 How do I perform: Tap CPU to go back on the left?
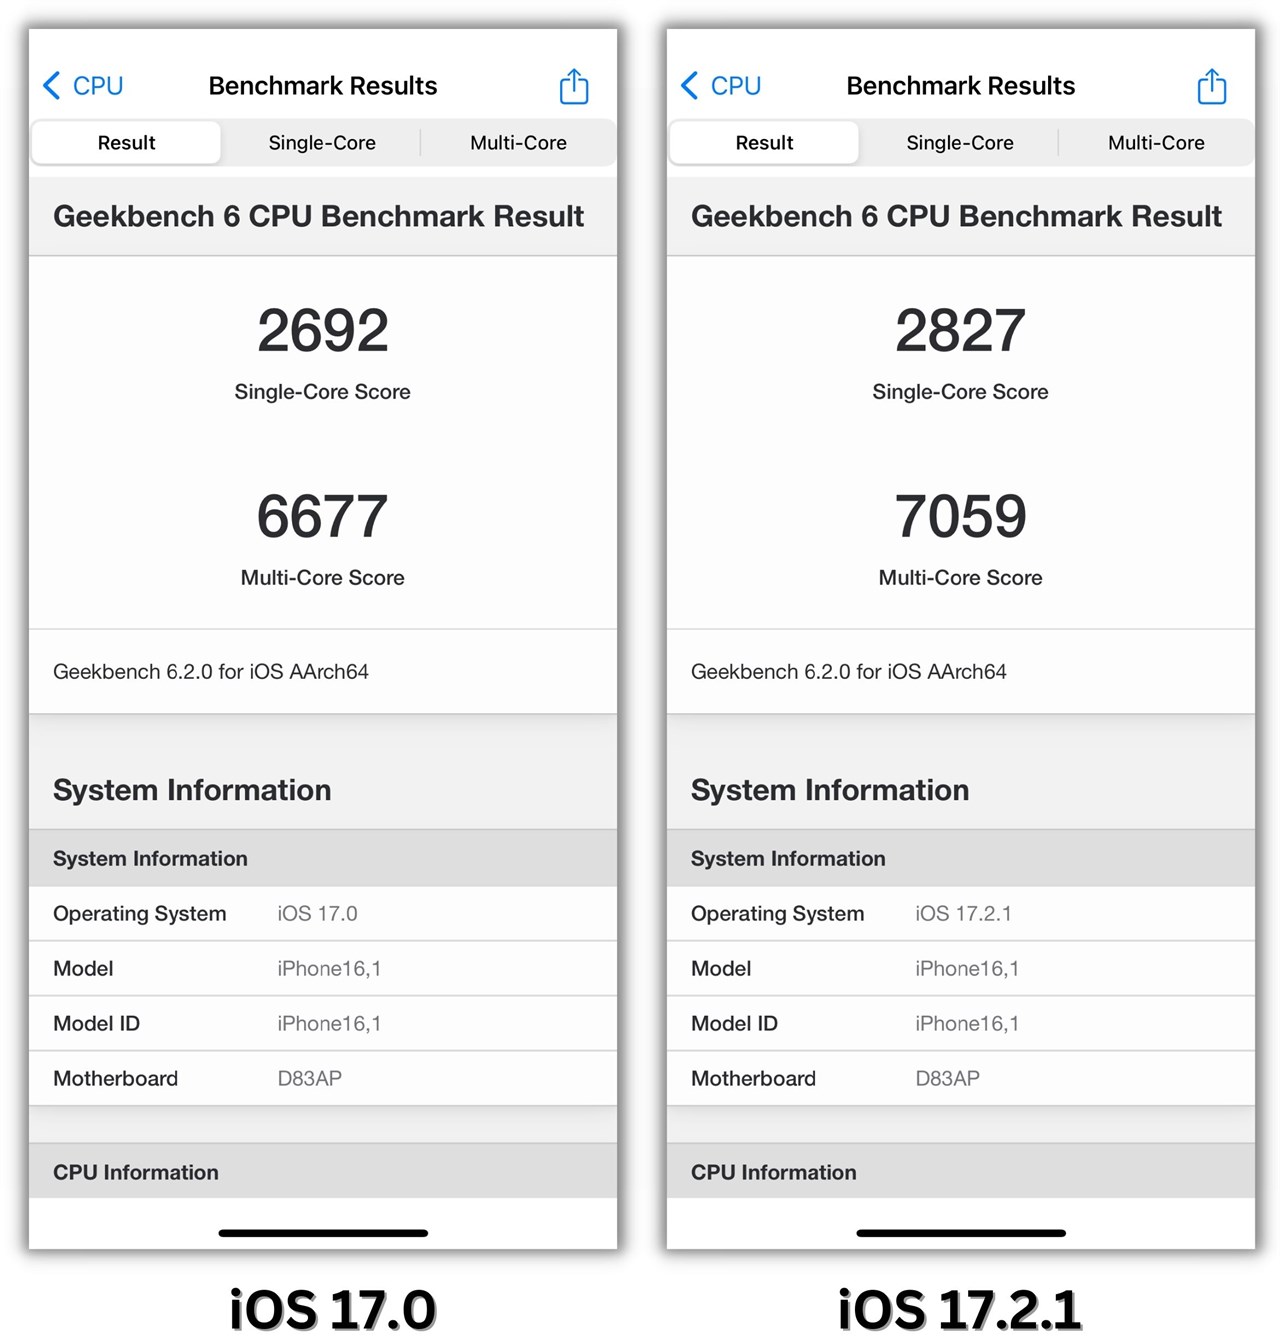(95, 86)
